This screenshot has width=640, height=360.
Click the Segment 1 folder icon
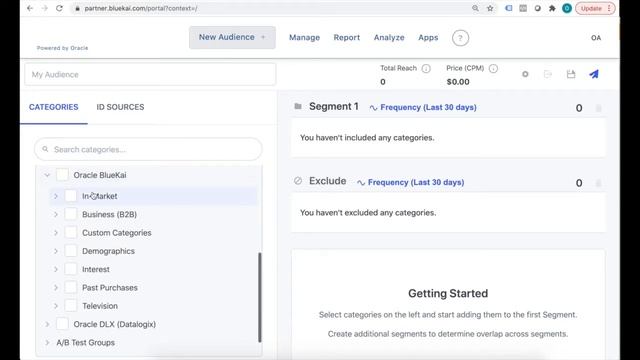(x=298, y=107)
